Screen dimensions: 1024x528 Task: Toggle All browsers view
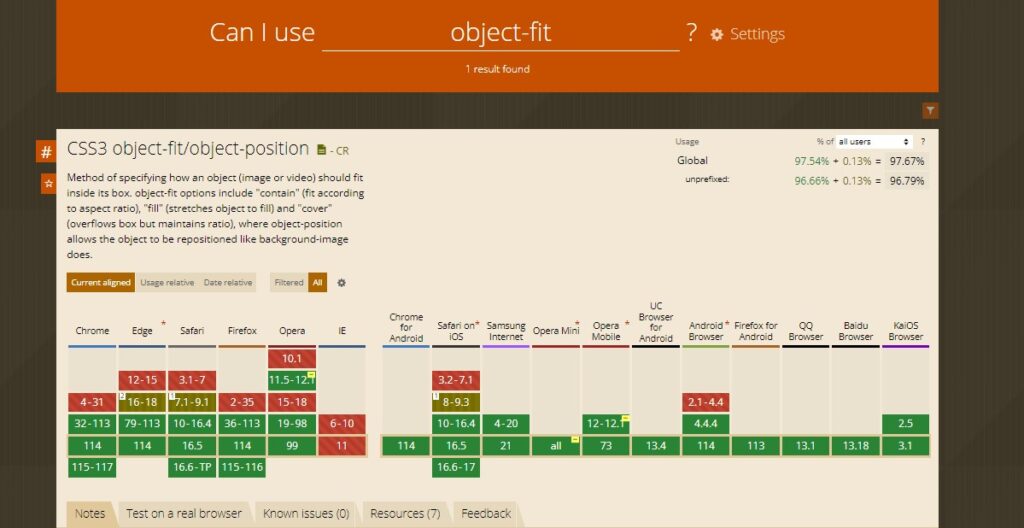317,282
